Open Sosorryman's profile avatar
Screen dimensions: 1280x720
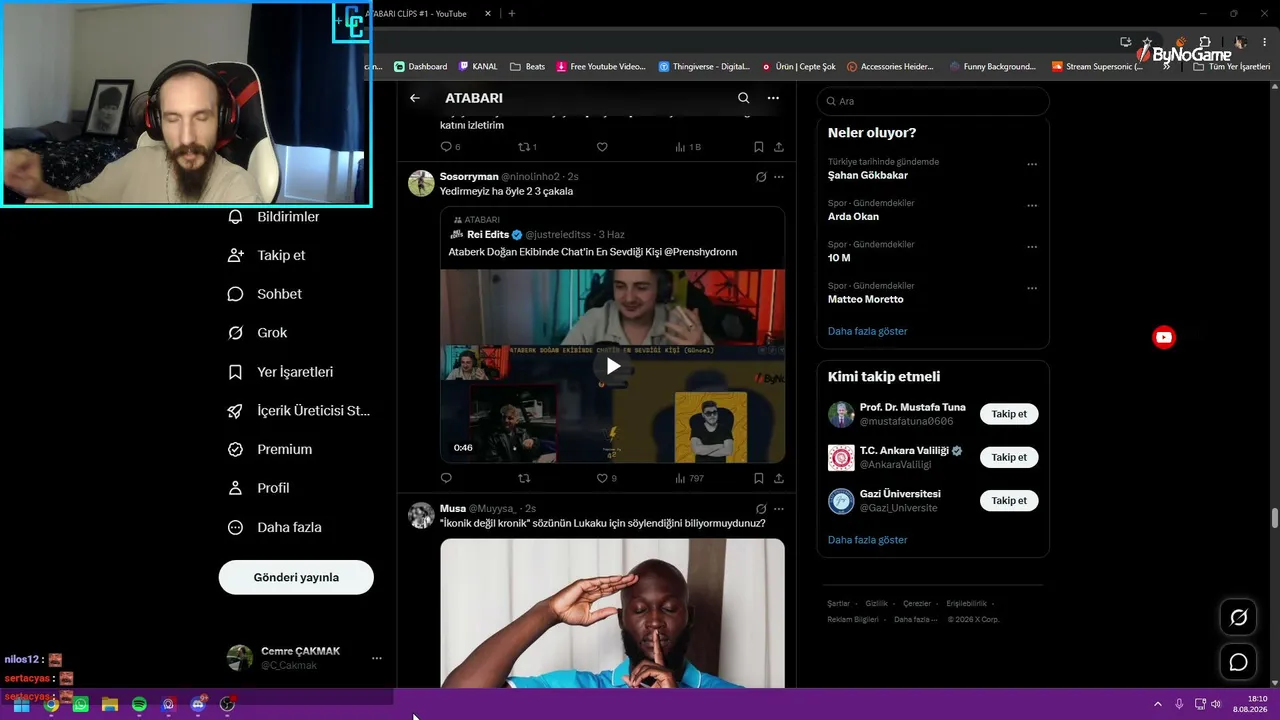point(421,183)
